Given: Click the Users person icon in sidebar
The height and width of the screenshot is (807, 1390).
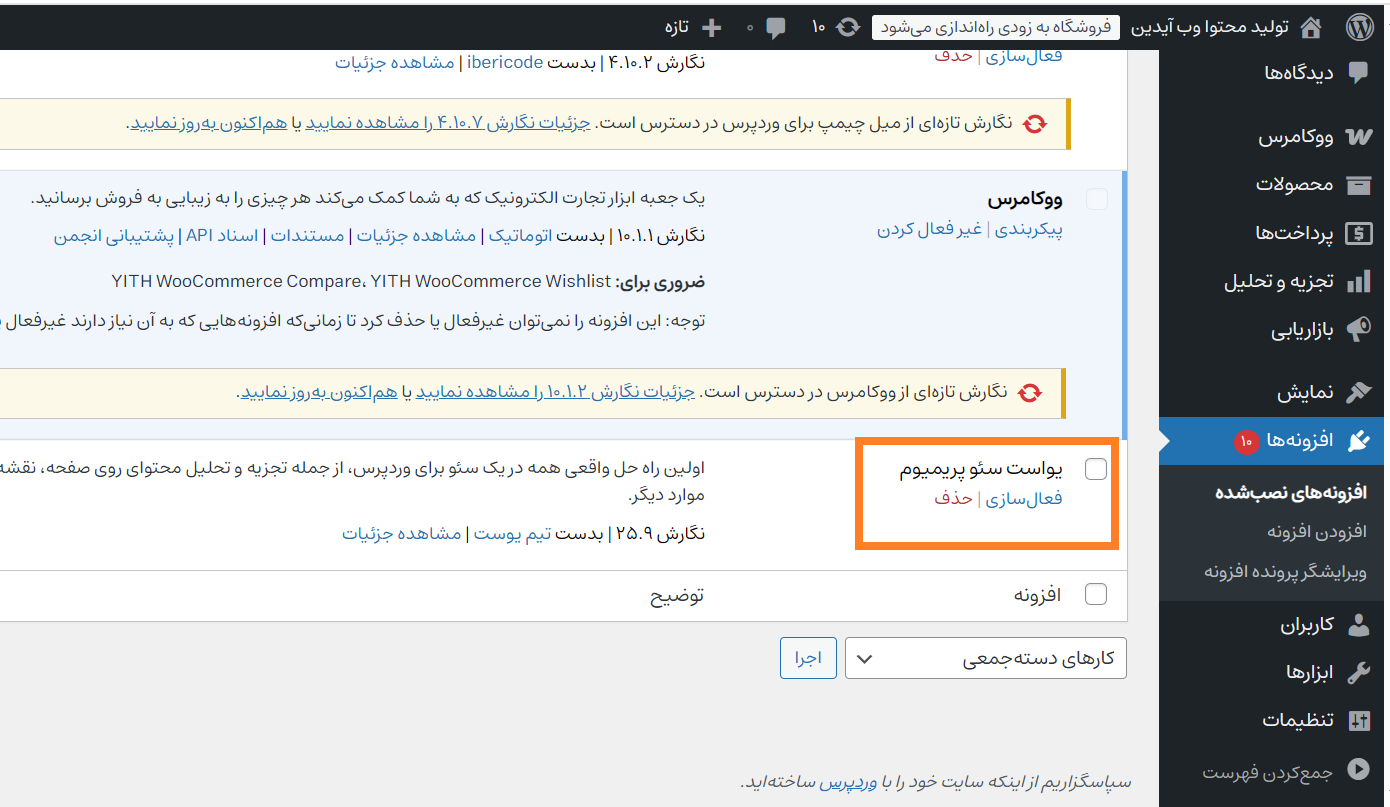Looking at the screenshot, I should tap(1358, 625).
